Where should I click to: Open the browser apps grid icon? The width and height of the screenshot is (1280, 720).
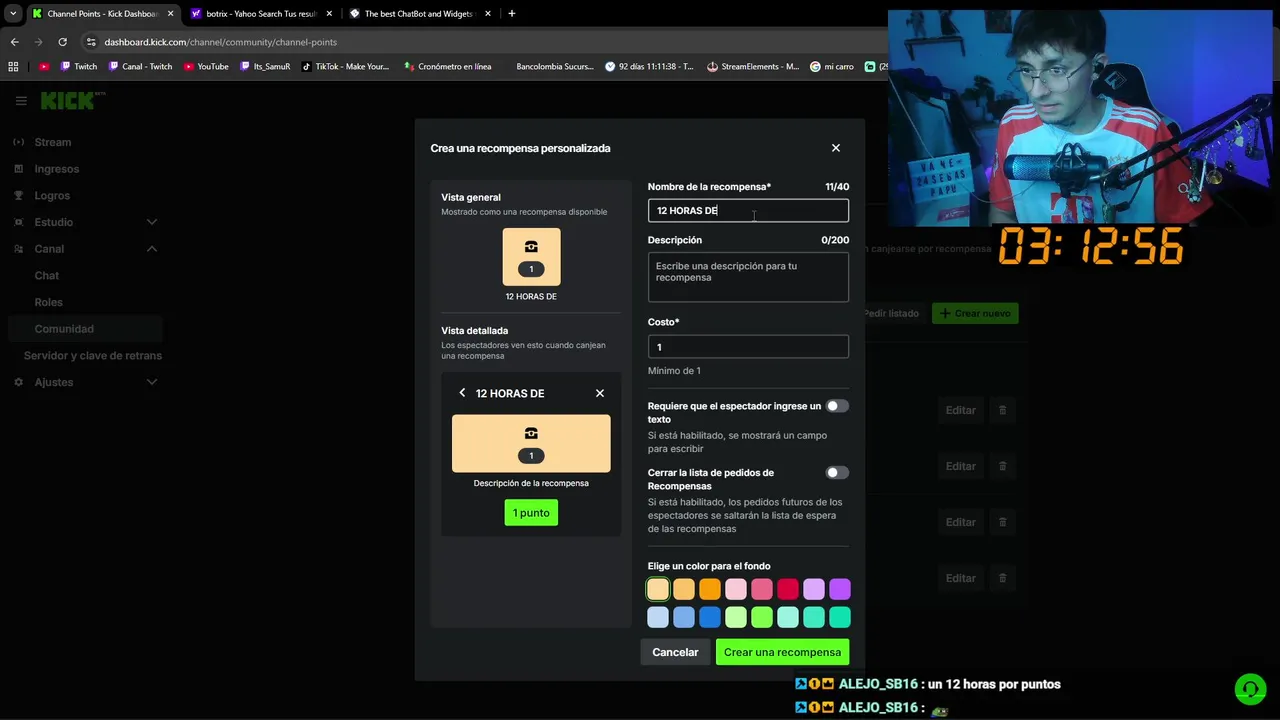(13, 67)
